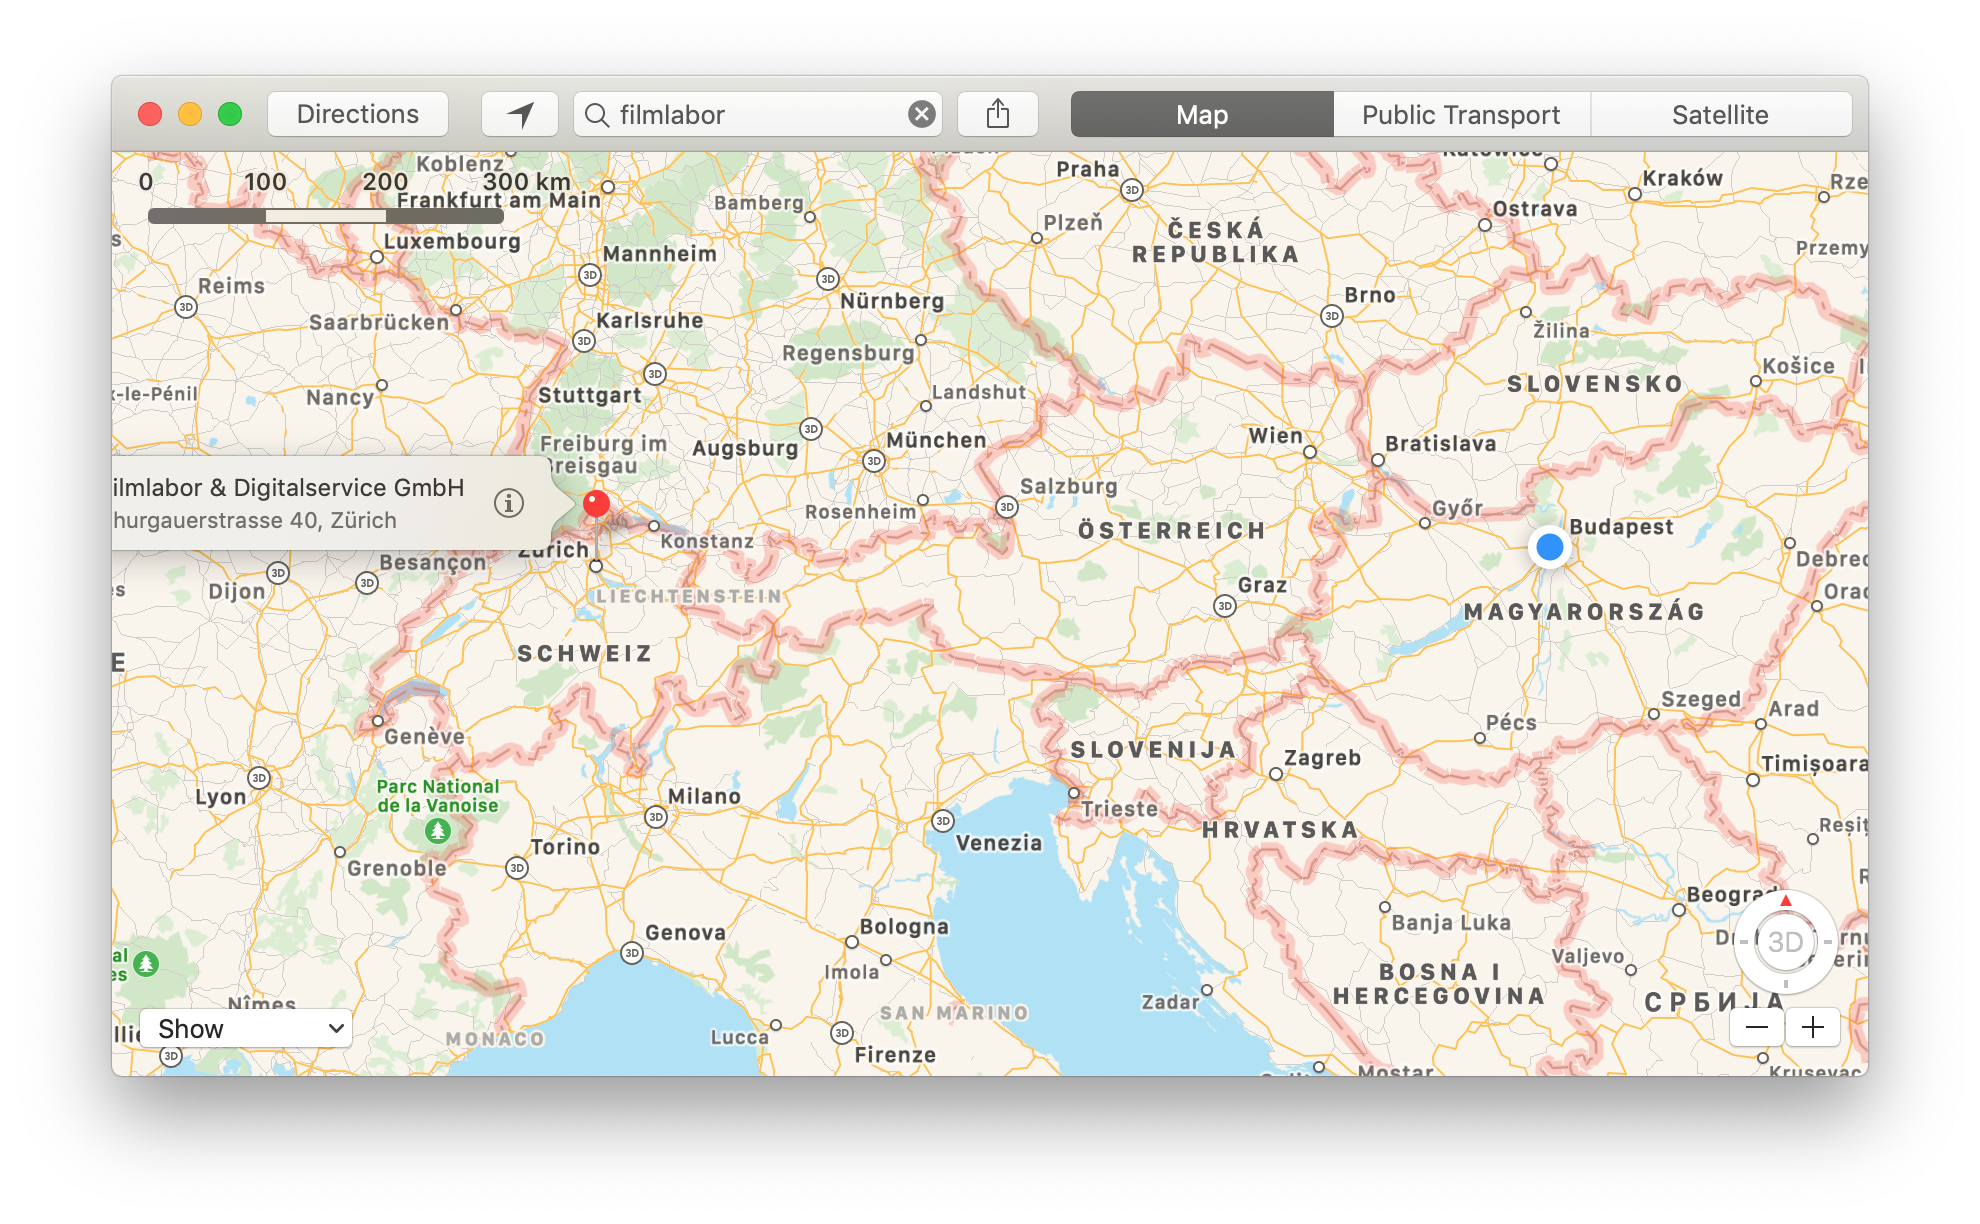
Task: Click the search magnifier icon
Action: [597, 115]
